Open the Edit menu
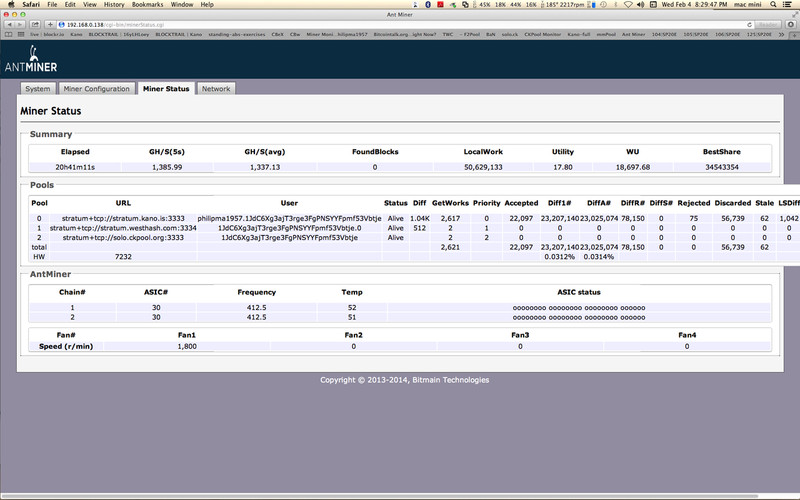The image size is (800, 500). 70,4
